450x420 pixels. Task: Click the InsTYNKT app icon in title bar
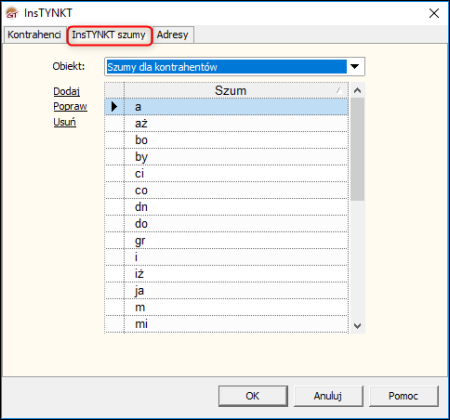tap(12, 13)
